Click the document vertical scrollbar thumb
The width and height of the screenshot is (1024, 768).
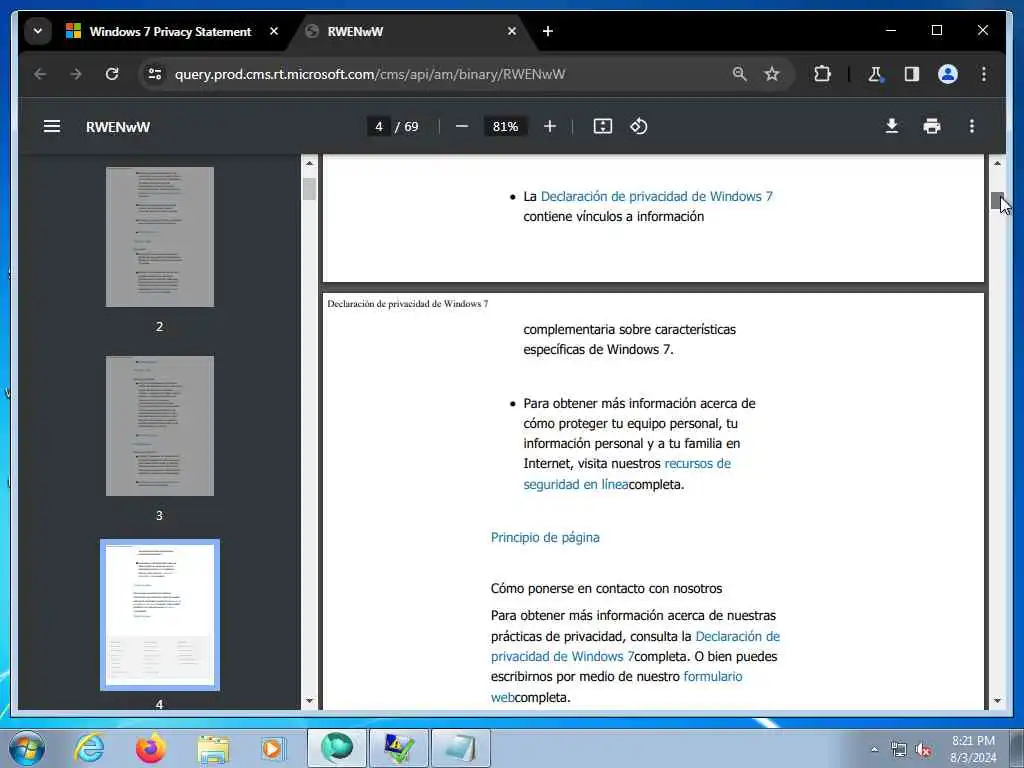click(x=997, y=200)
